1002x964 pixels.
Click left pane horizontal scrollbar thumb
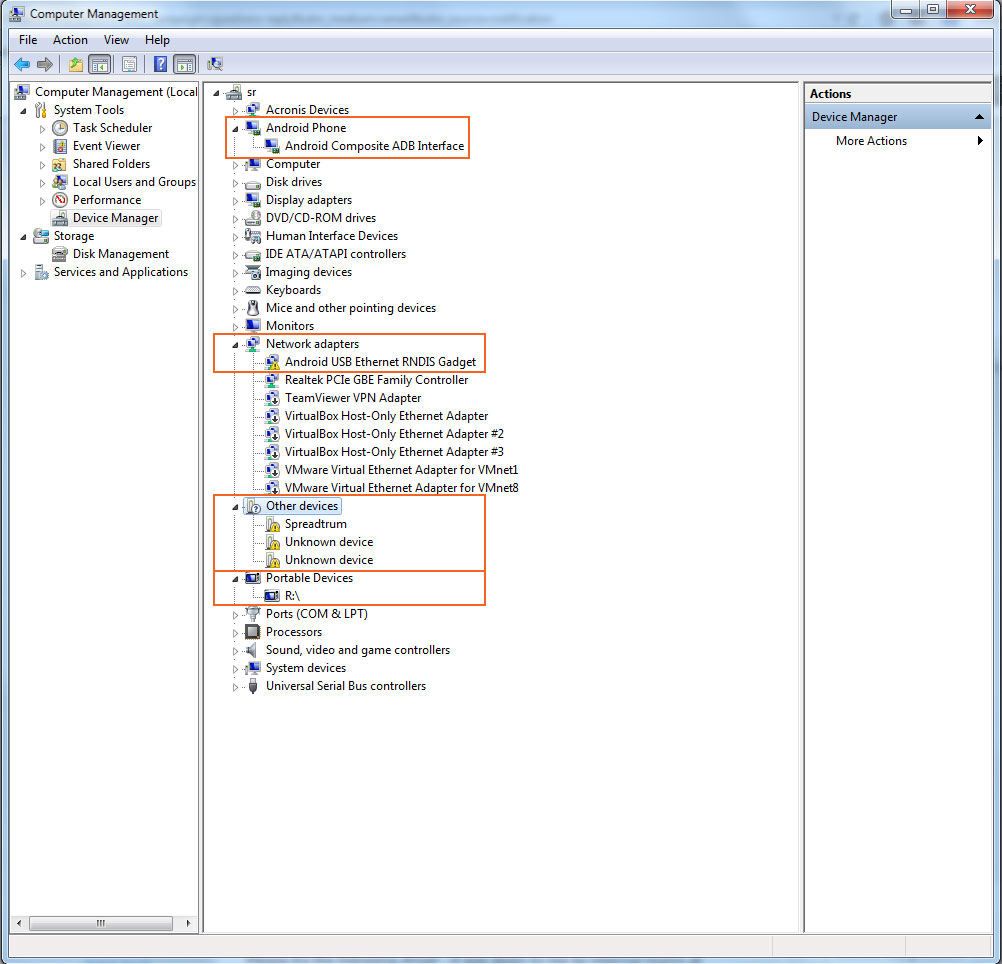101,923
